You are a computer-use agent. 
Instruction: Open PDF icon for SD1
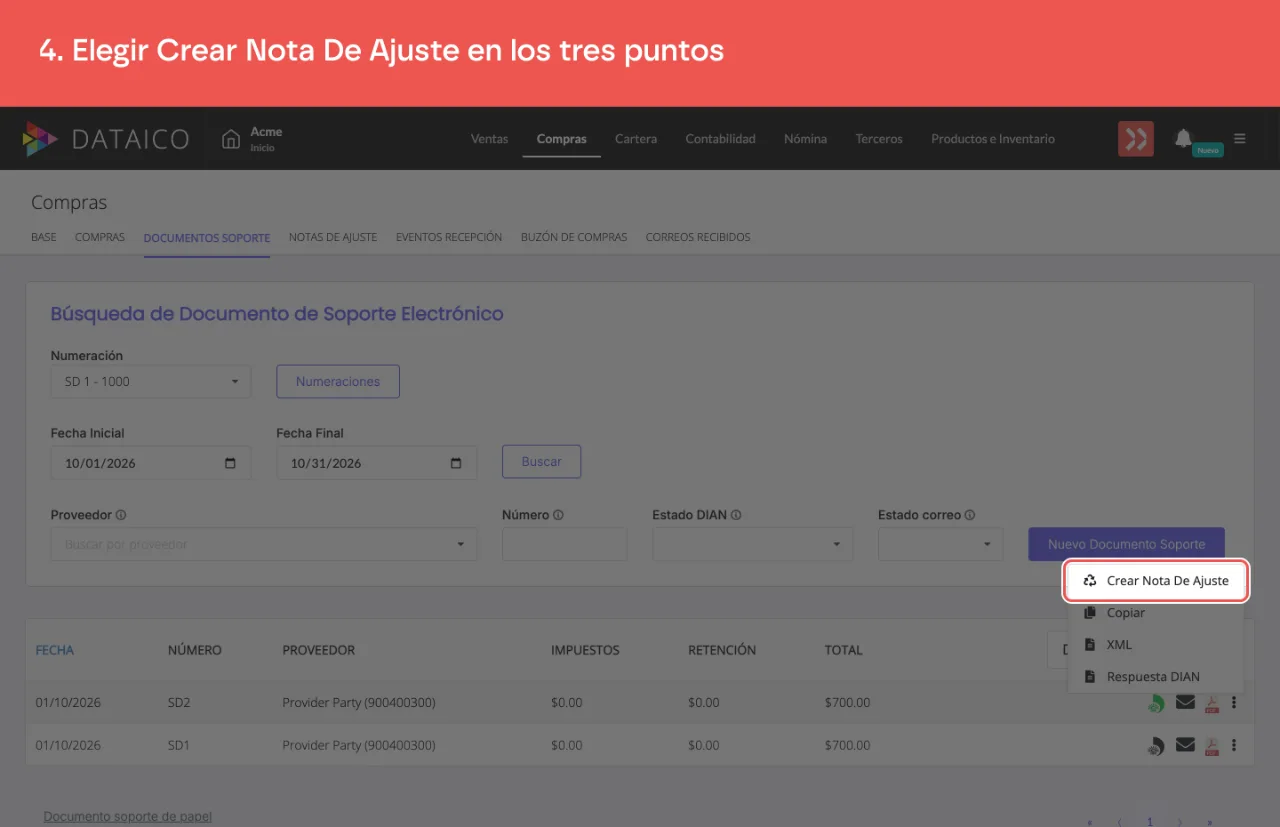[x=1212, y=746]
